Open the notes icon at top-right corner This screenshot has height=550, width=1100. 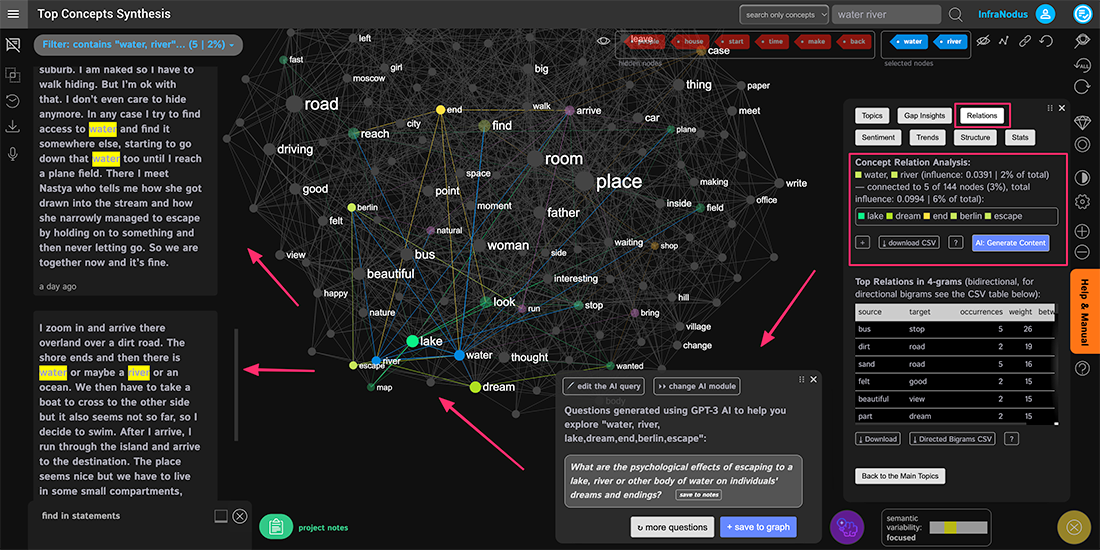(x=1082, y=14)
